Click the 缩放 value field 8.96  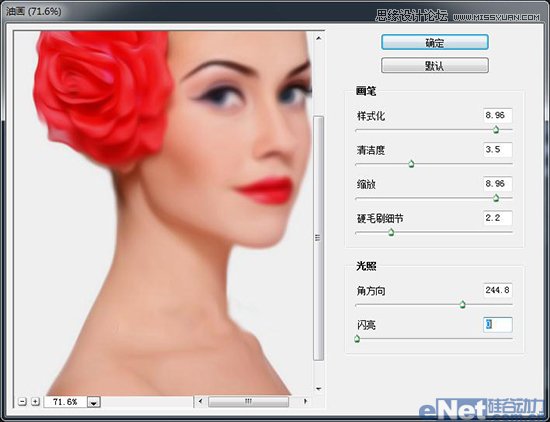point(498,183)
